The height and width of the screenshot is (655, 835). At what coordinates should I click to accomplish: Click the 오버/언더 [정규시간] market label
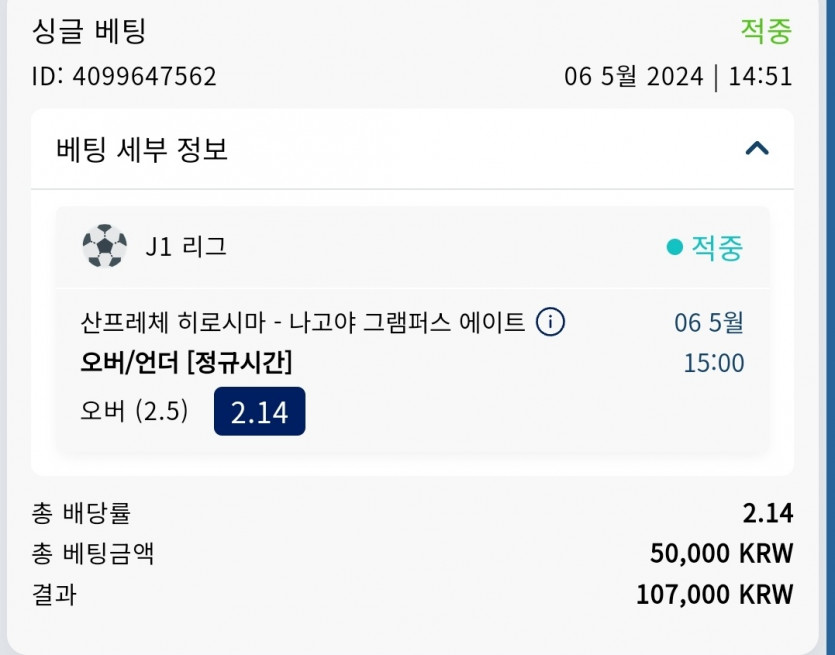pos(186,363)
